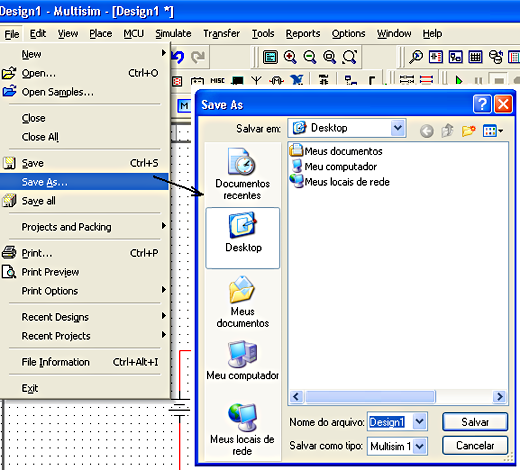Click the Zoom Out magnifier icon

click(310, 57)
